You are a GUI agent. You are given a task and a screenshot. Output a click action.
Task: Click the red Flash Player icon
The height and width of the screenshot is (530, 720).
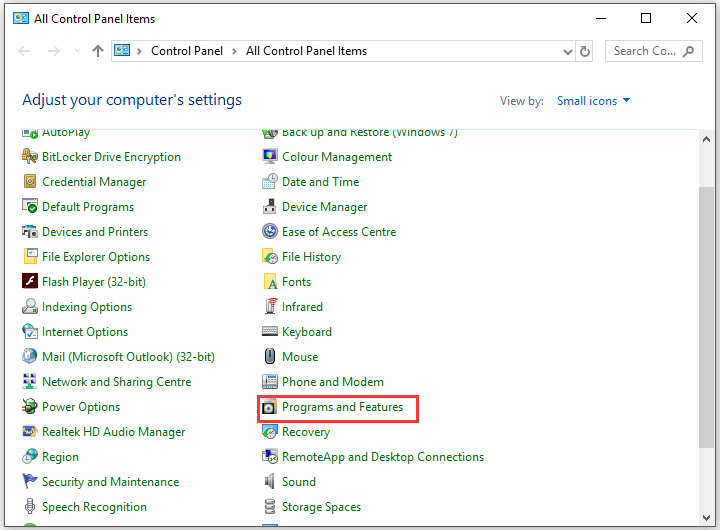(x=30, y=281)
